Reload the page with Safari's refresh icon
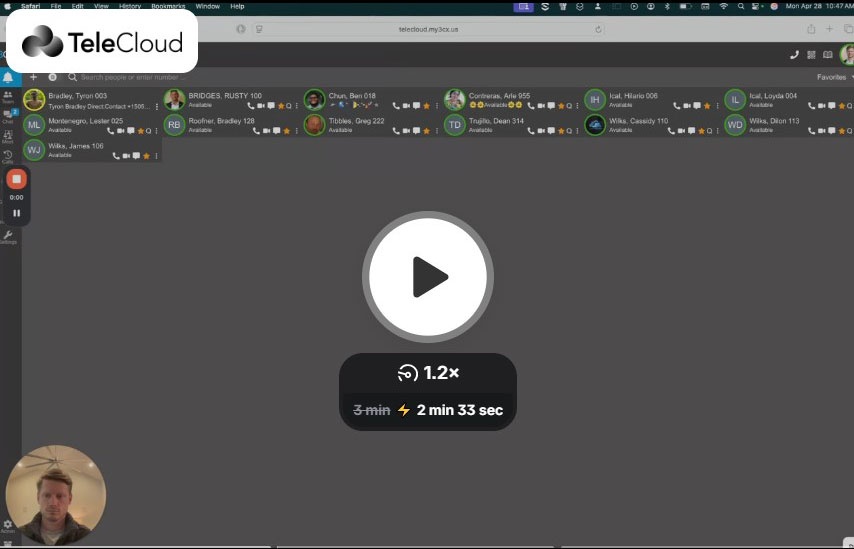This screenshot has height=549, width=854. pyautogui.click(x=598, y=29)
